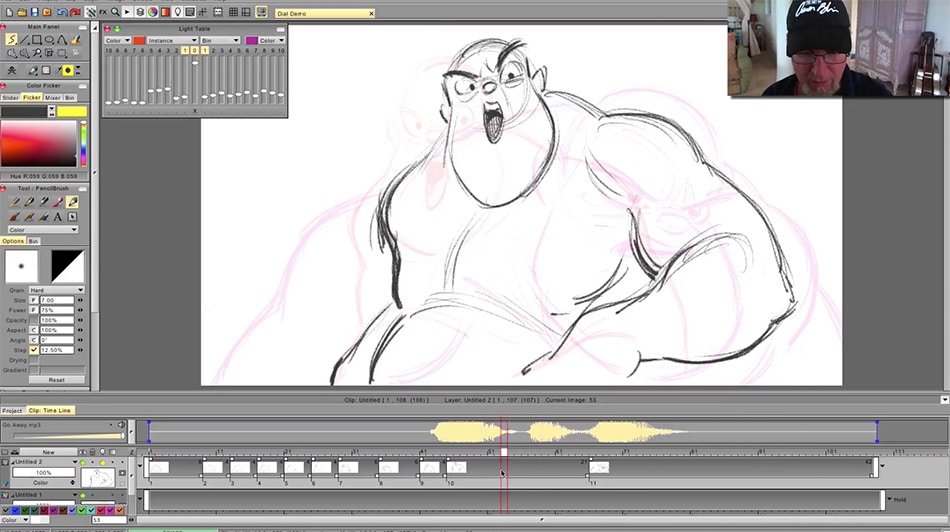Toggle the green display dot of Untitled 2 layer
This screenshot has height=532, width=950.
click(82, 462)
